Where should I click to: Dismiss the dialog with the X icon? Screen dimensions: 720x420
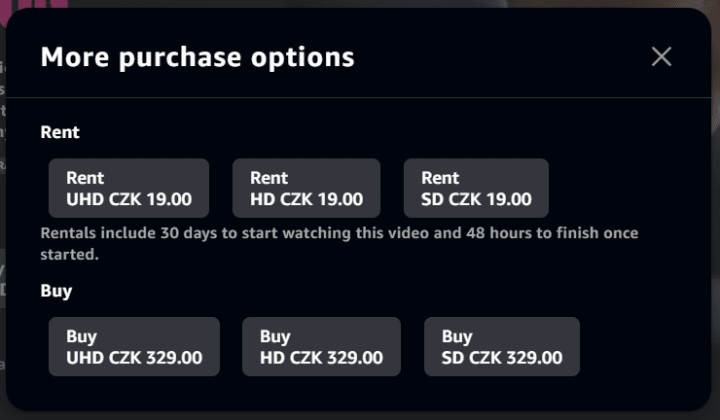661,57
